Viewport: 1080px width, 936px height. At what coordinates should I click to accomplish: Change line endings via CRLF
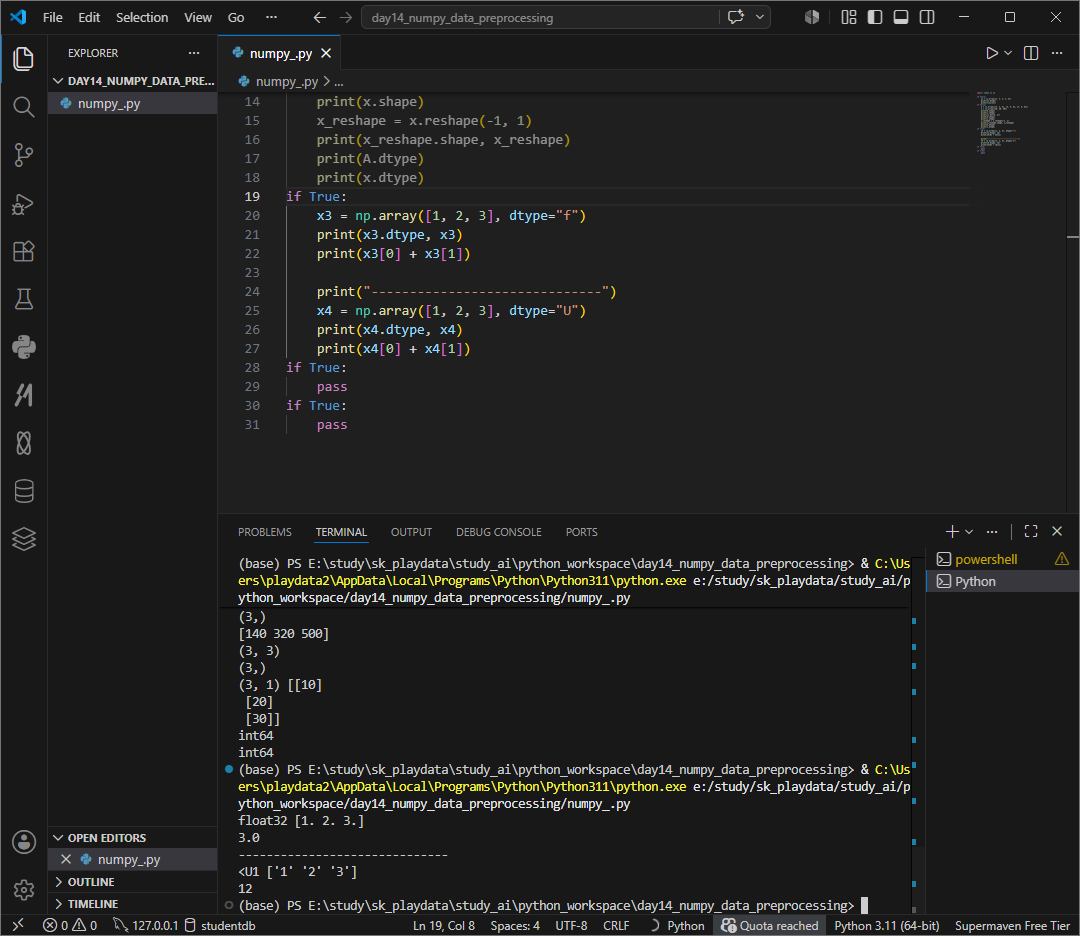tap(616, 926)
